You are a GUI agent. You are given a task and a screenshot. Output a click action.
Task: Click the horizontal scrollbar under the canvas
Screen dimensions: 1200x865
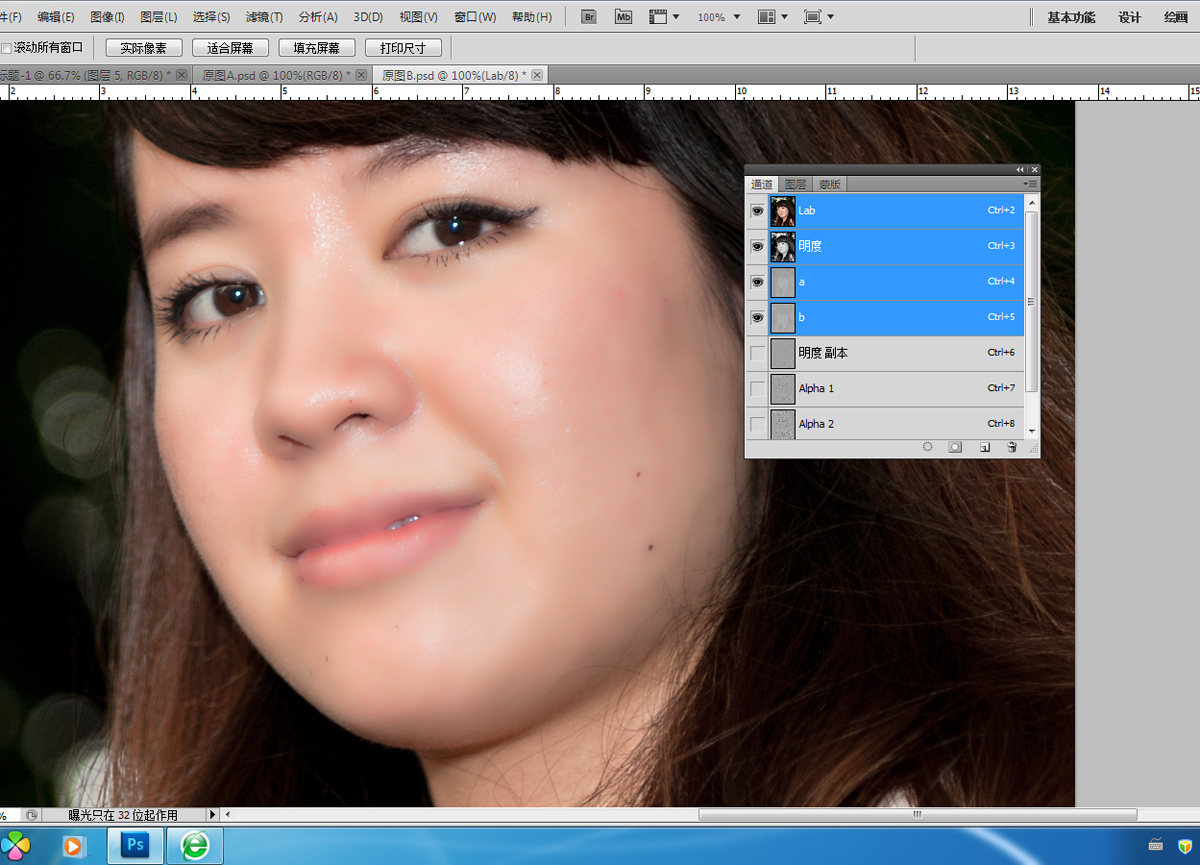tap(915, 815)
